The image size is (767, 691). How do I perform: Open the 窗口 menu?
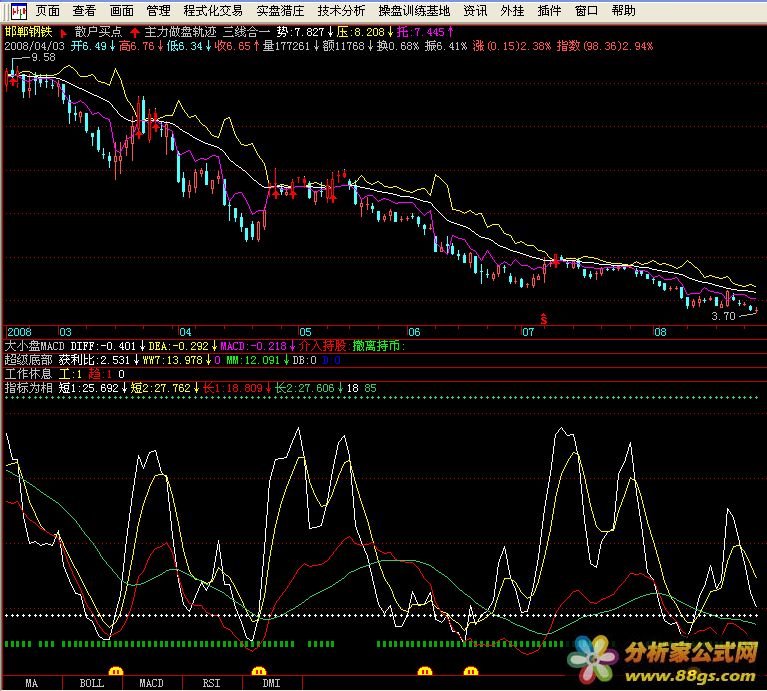tap(586, 11)
